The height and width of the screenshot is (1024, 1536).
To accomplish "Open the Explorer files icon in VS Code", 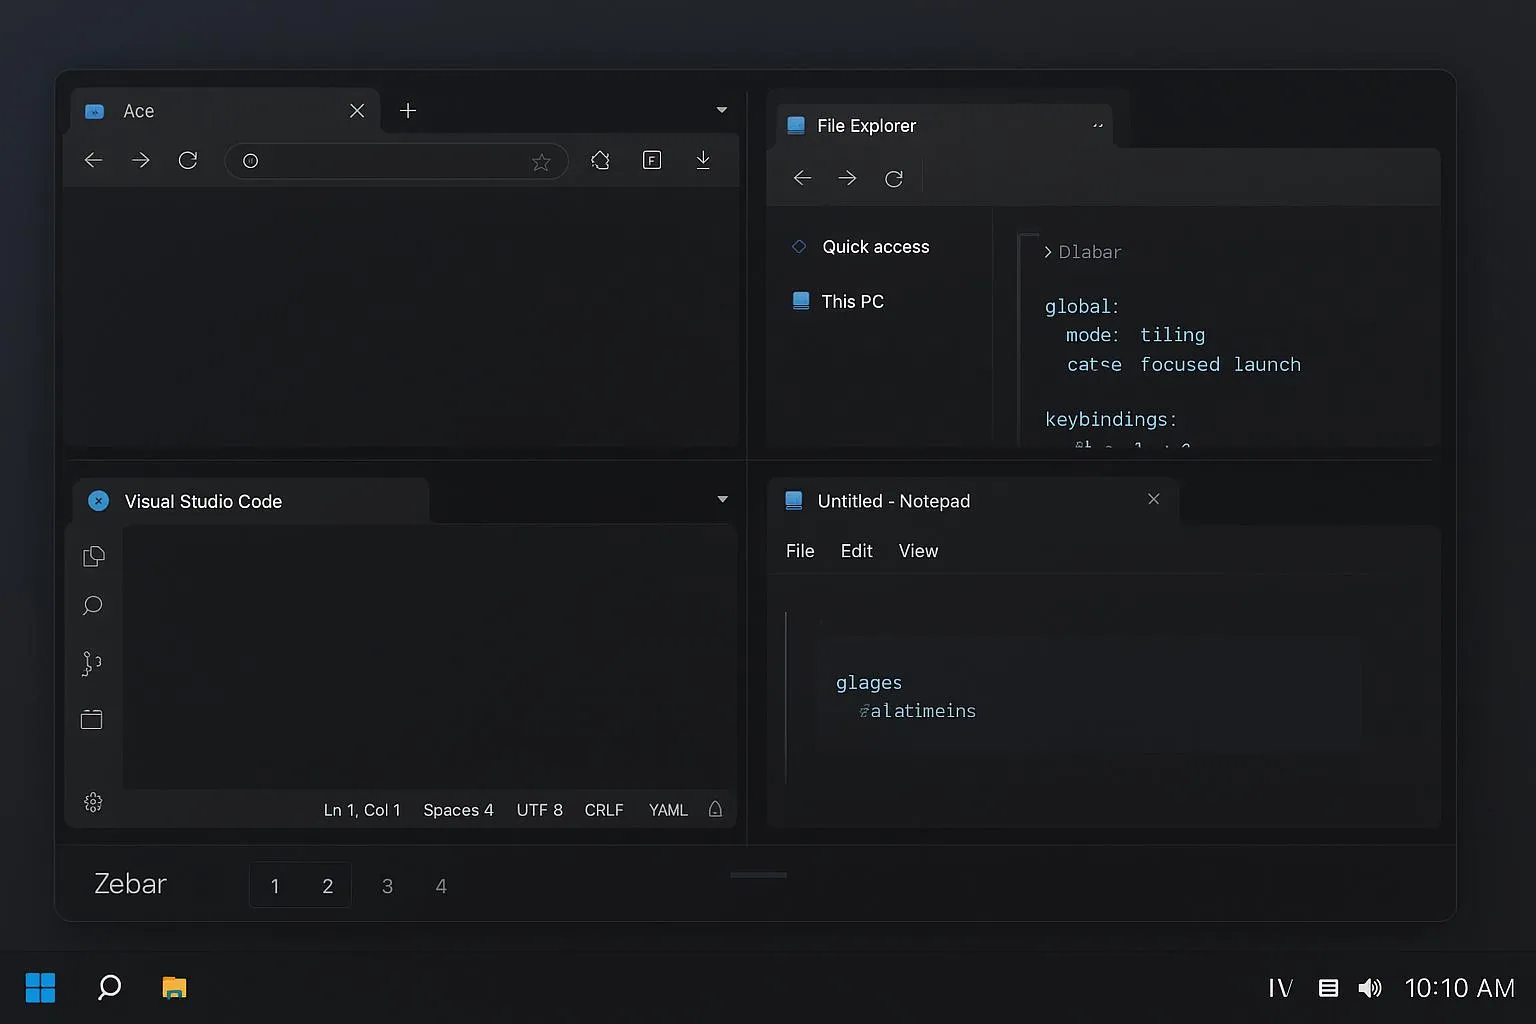I will click(93, 556).
